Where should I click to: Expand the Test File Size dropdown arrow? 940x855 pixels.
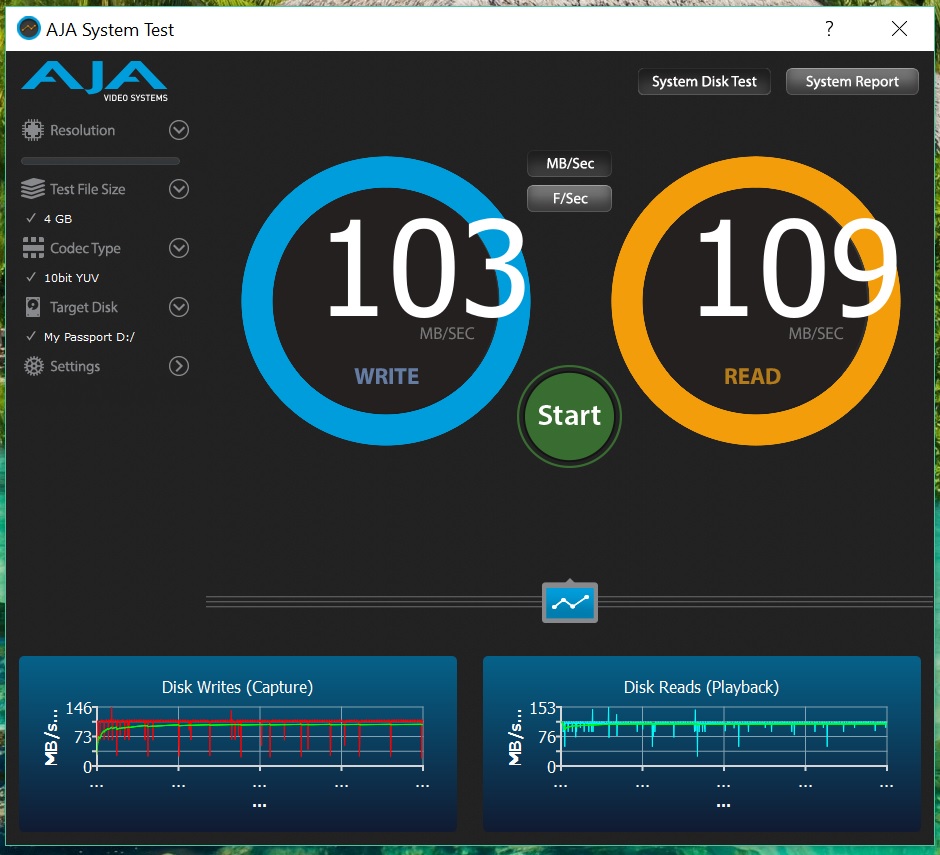[x=179, y=189]
